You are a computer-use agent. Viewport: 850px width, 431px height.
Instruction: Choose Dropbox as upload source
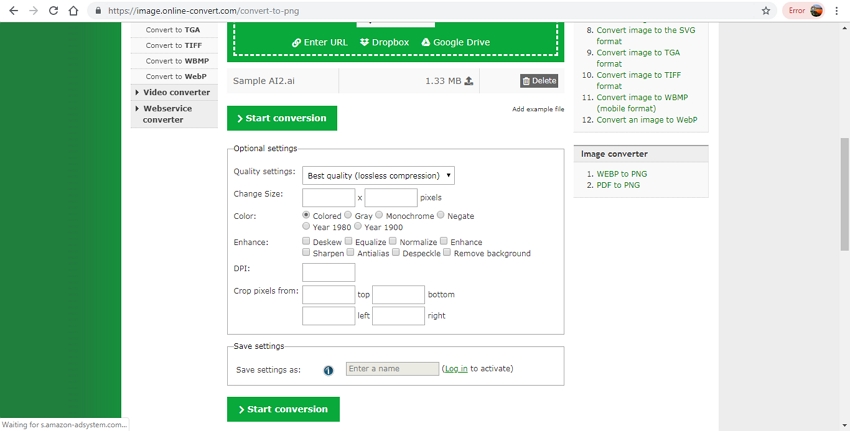pyautogui.click(x=384, y=43)
